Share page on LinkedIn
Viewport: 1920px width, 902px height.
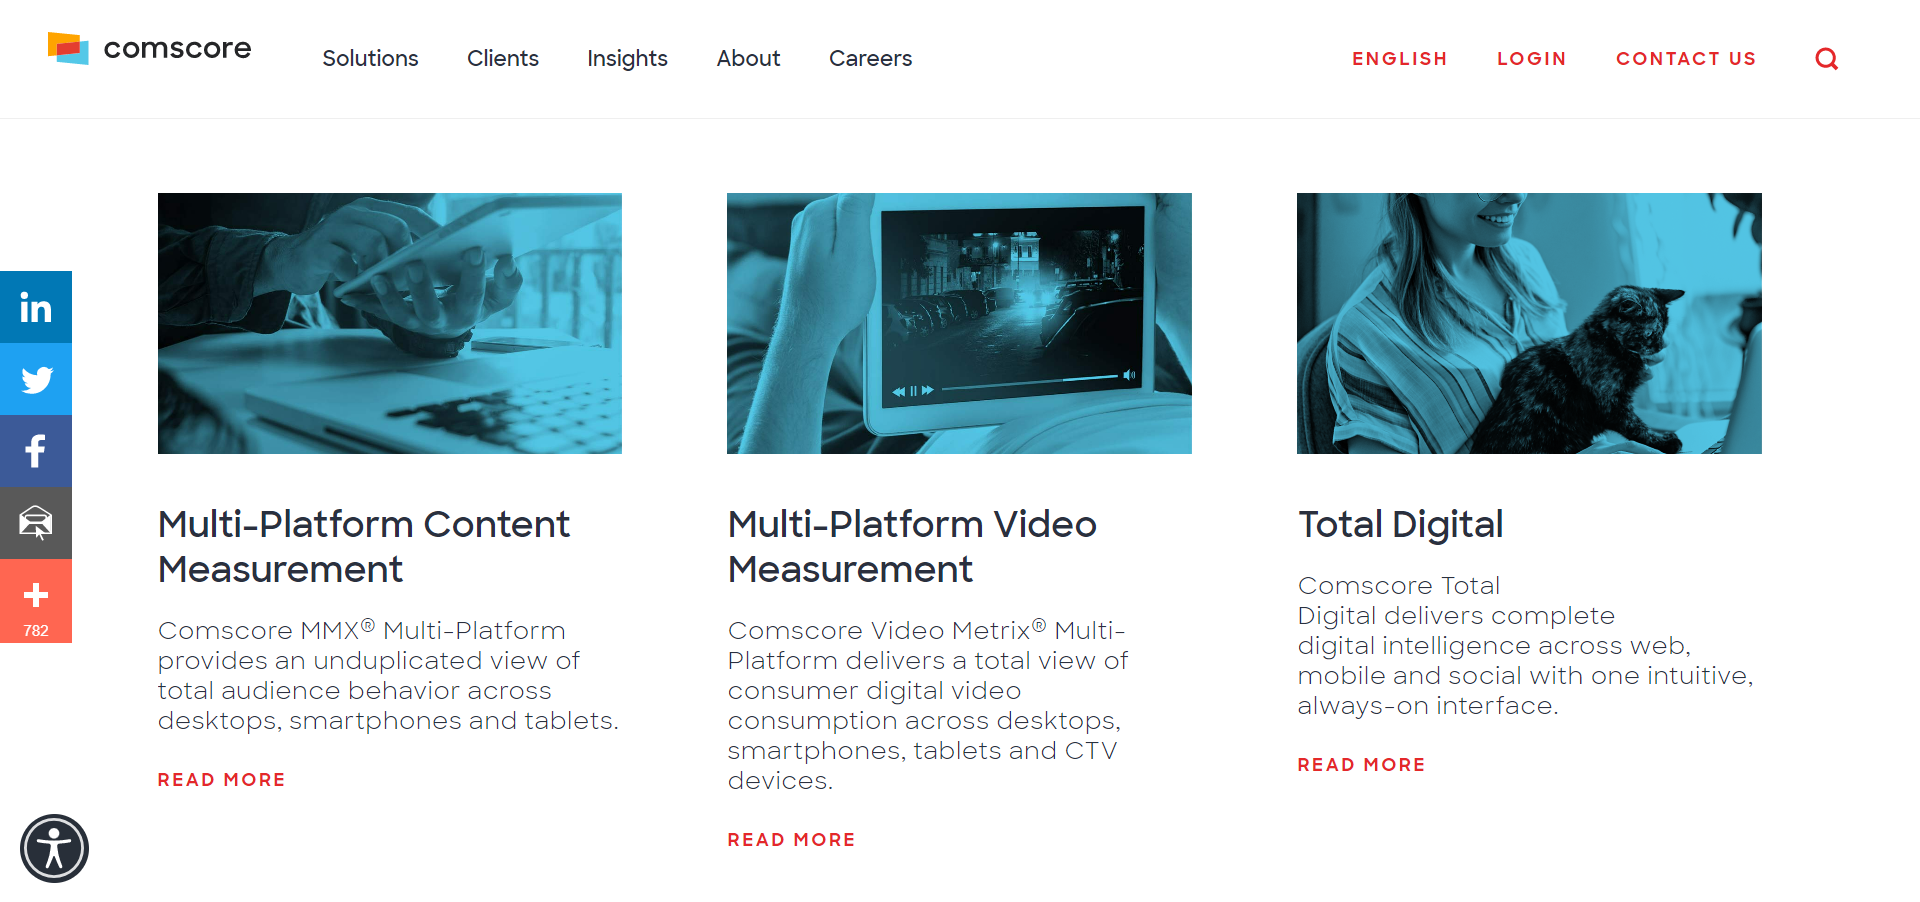(36, 307)
